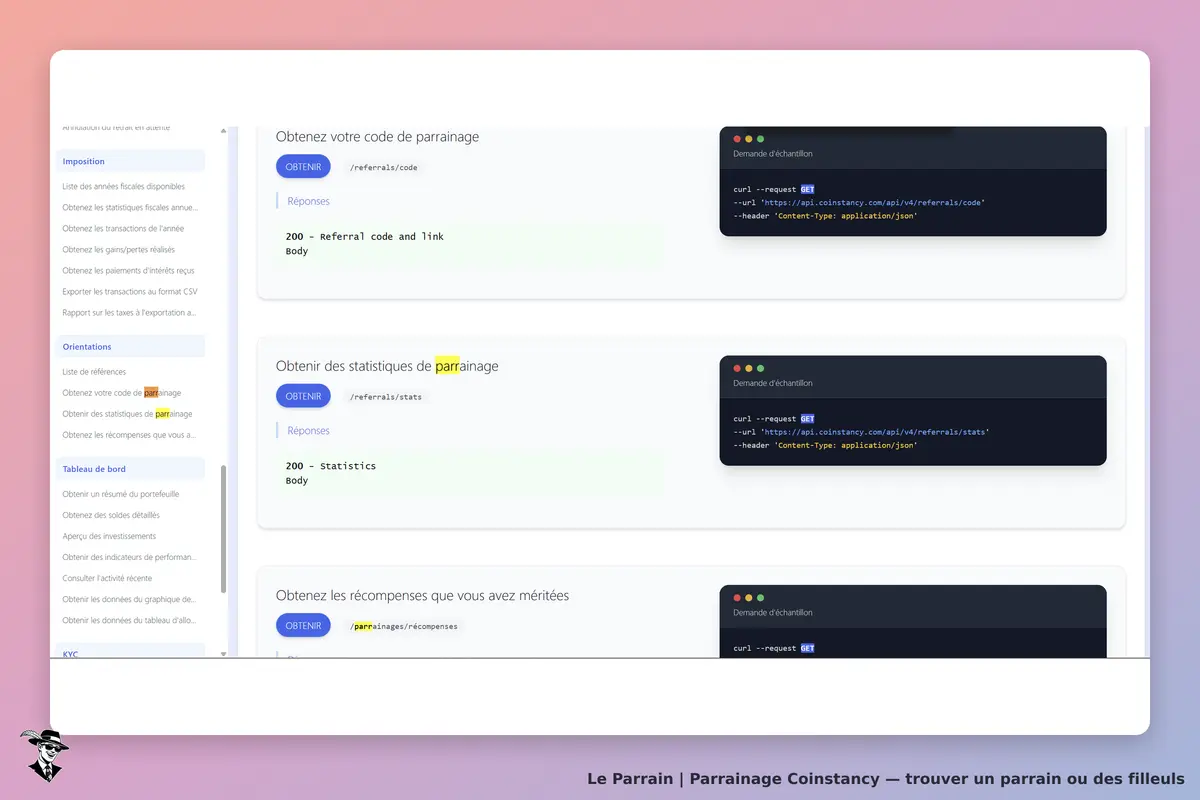Click heading 'Obtenez les récompenses que vous avez méritées'
Viewport: 1200px width, 800px height.
click(422, 595)
